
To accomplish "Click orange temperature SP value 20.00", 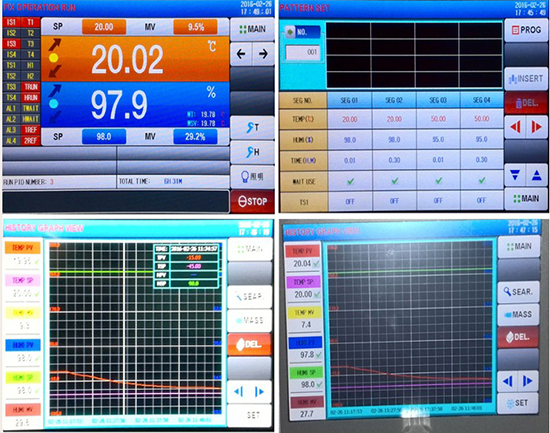I will [104, 27].
